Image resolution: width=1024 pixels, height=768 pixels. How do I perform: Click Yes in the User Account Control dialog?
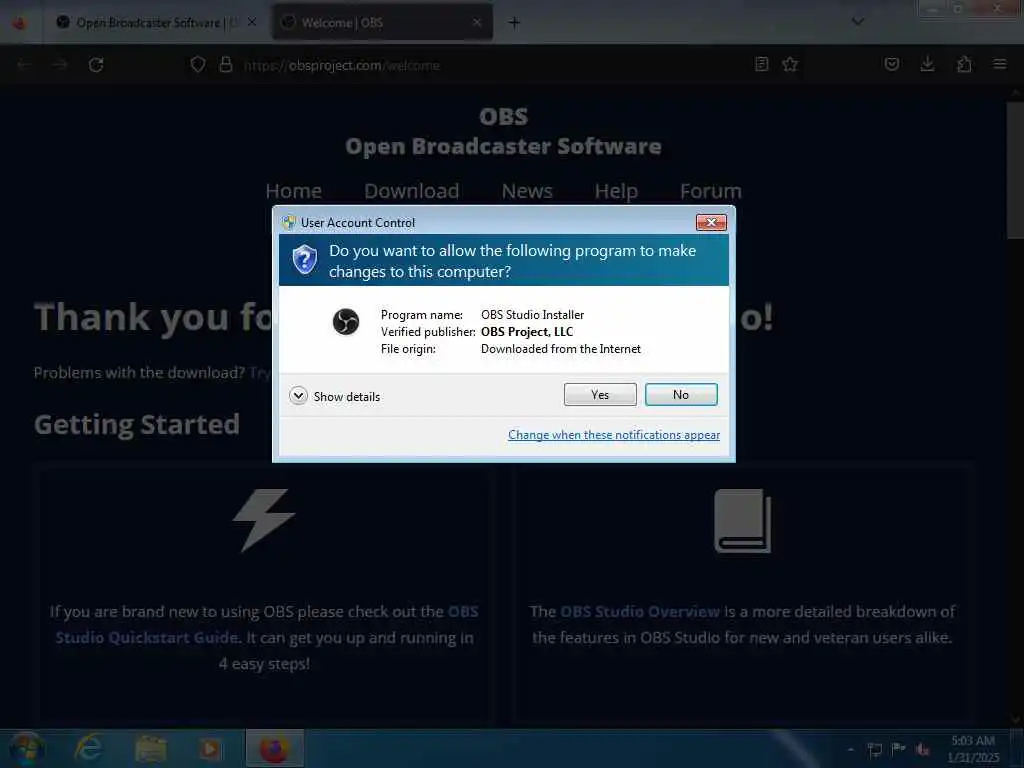600,394
